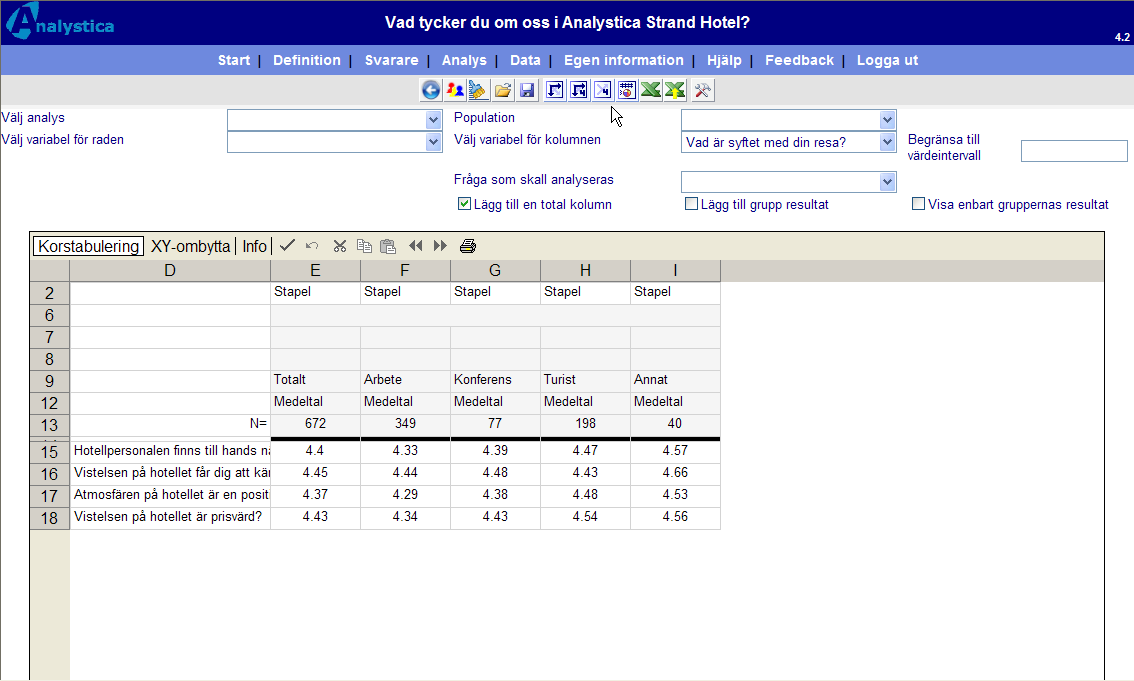This screenshot has height=681, width=1134.
Task: Open the respondents group people icon
Action: 455,90
